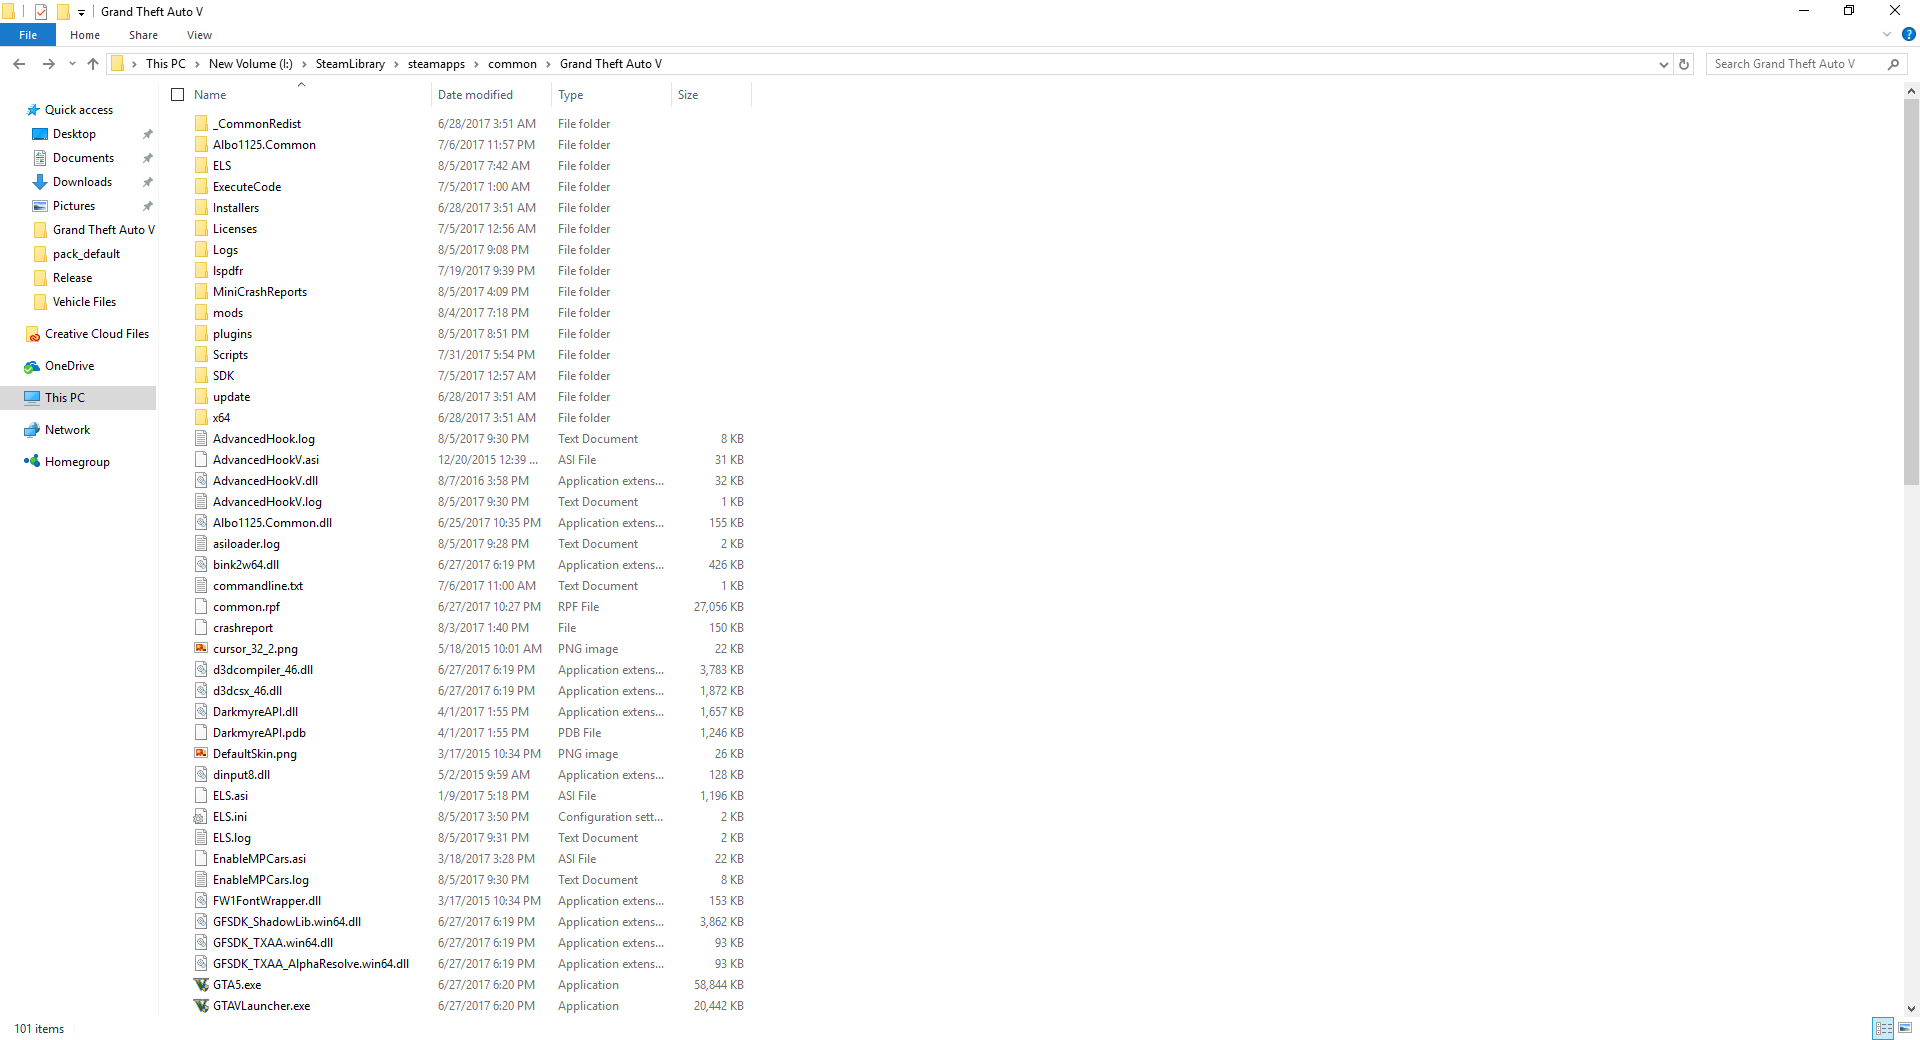Click the GTA5.exe application icon

coord(201,985)
